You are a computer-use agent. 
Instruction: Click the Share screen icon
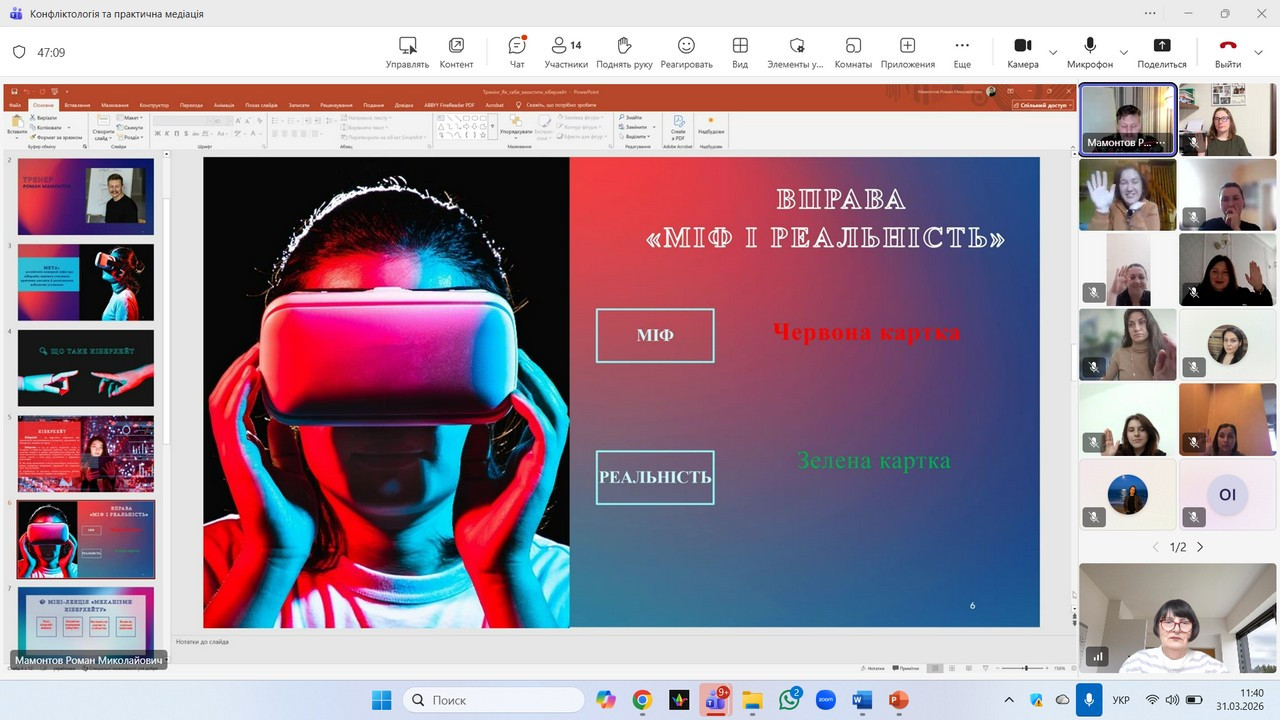click(x=1161, y=52)
